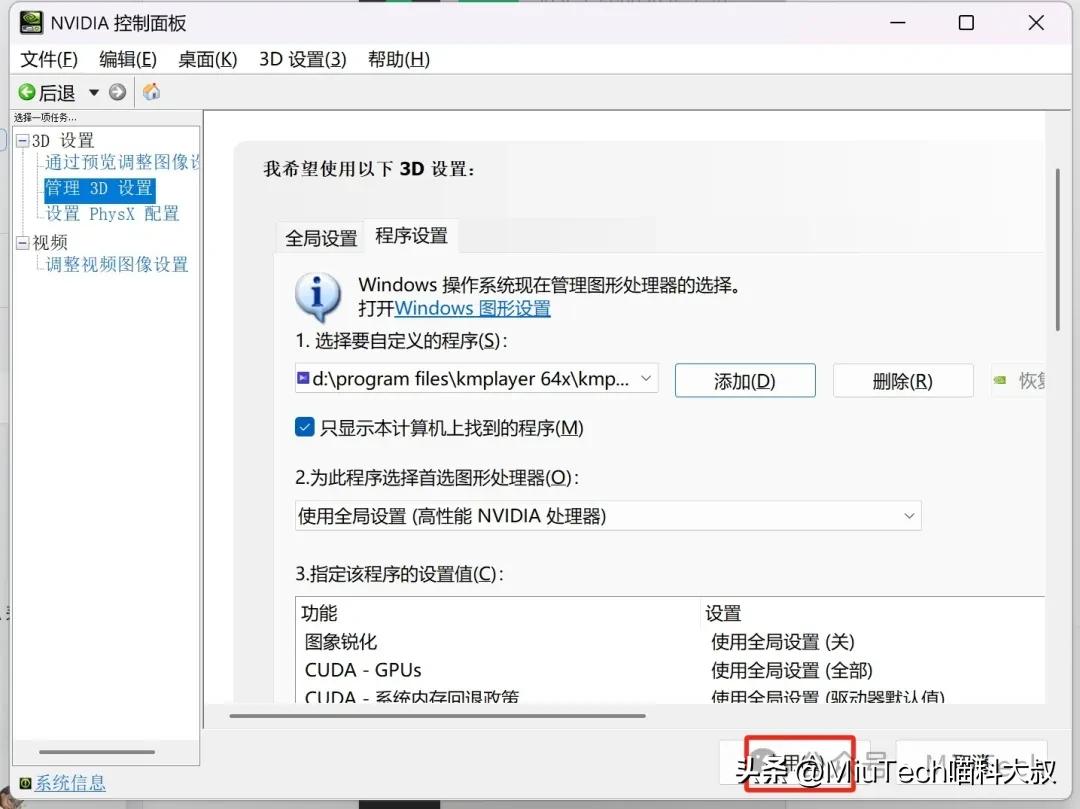Select the 程序设置 tab
This screenshot has height=809, width=1080.
[411, 235]
